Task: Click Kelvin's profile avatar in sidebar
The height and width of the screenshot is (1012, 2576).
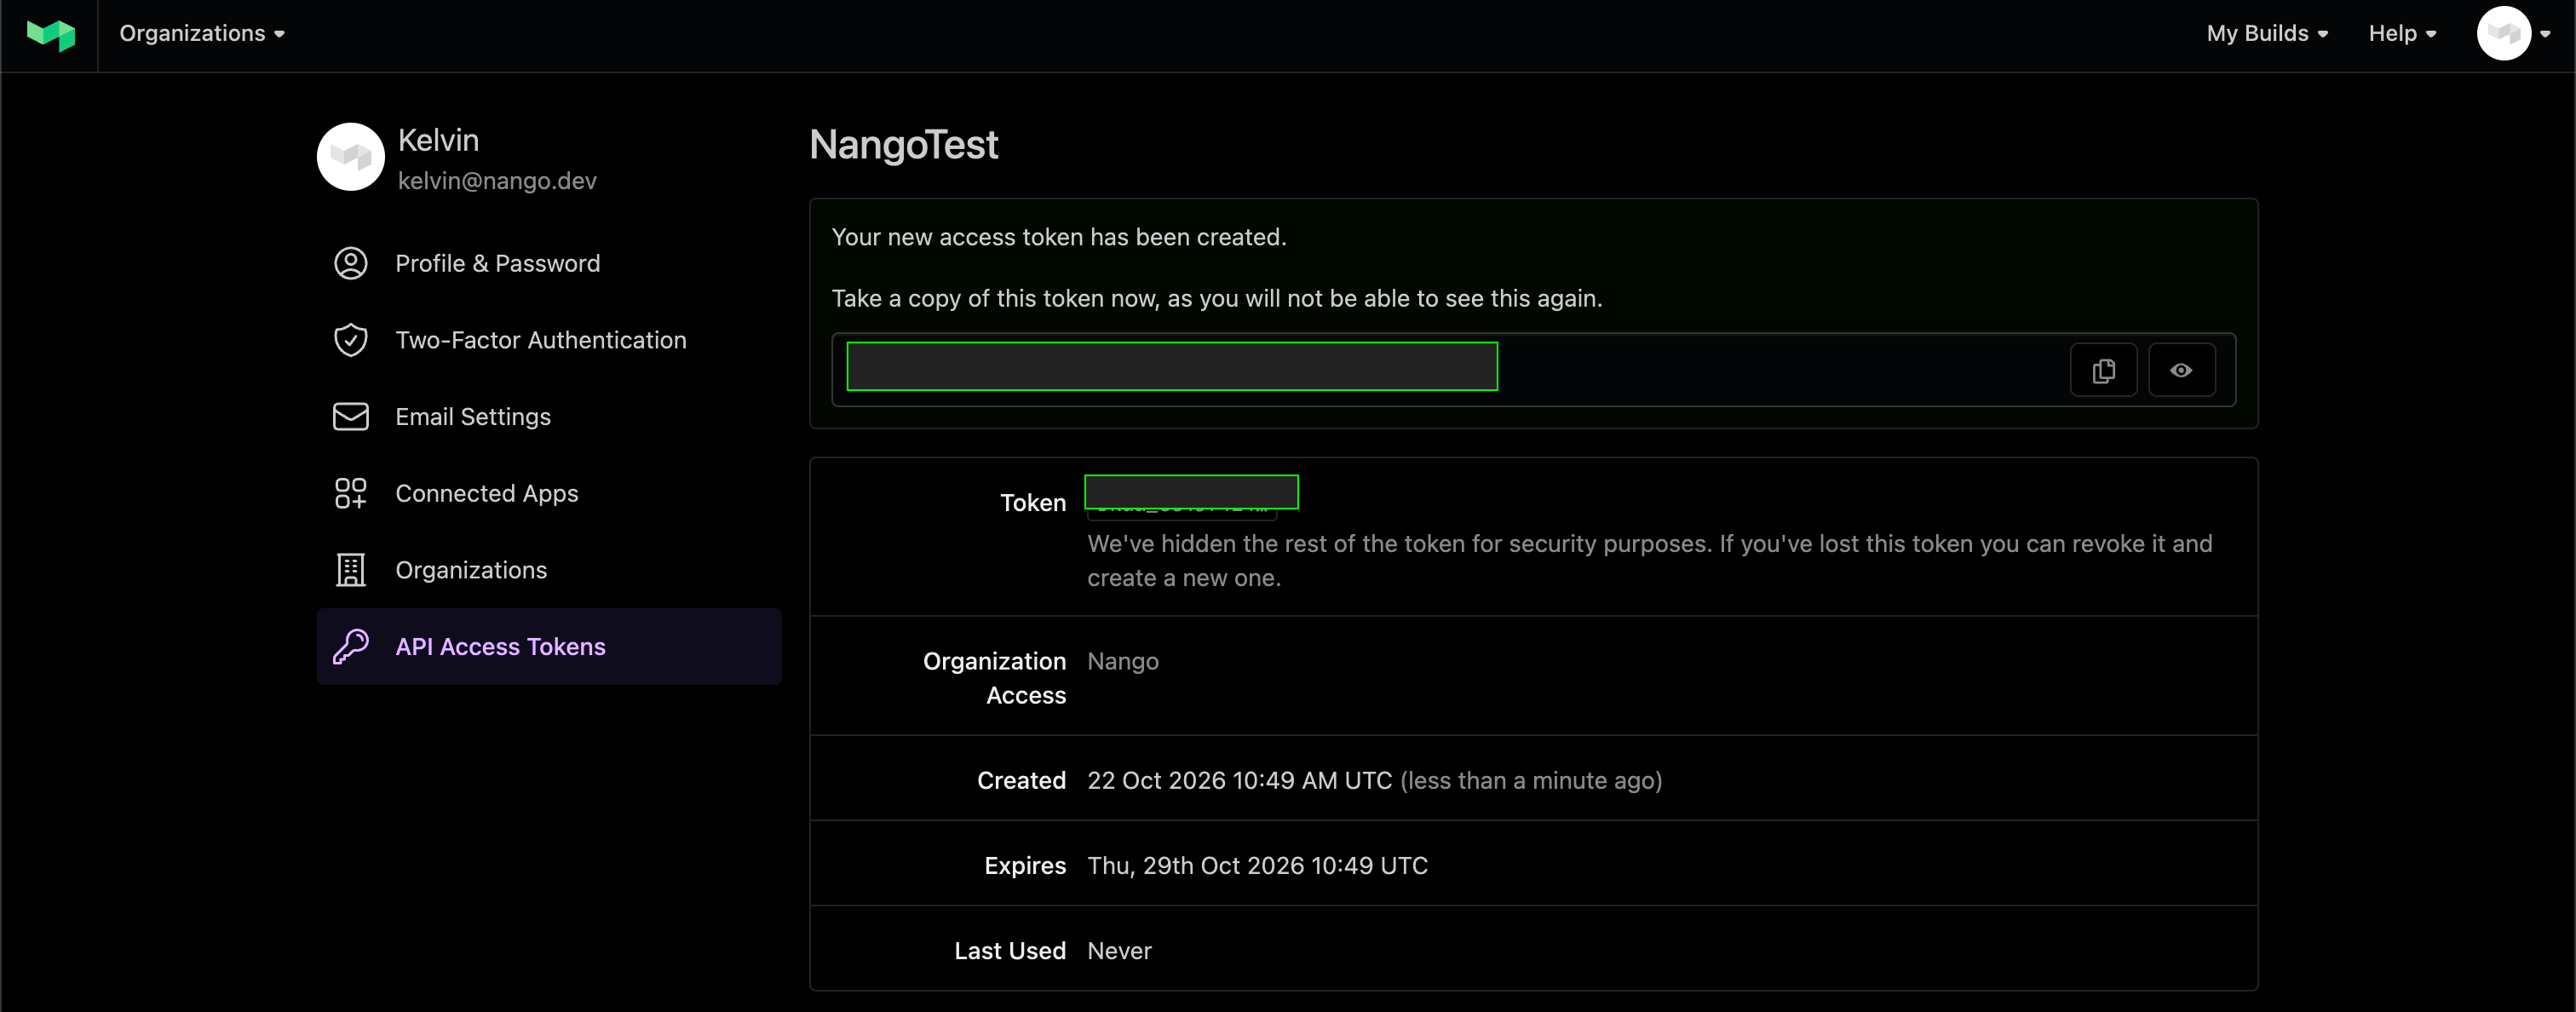Action: 350,157
